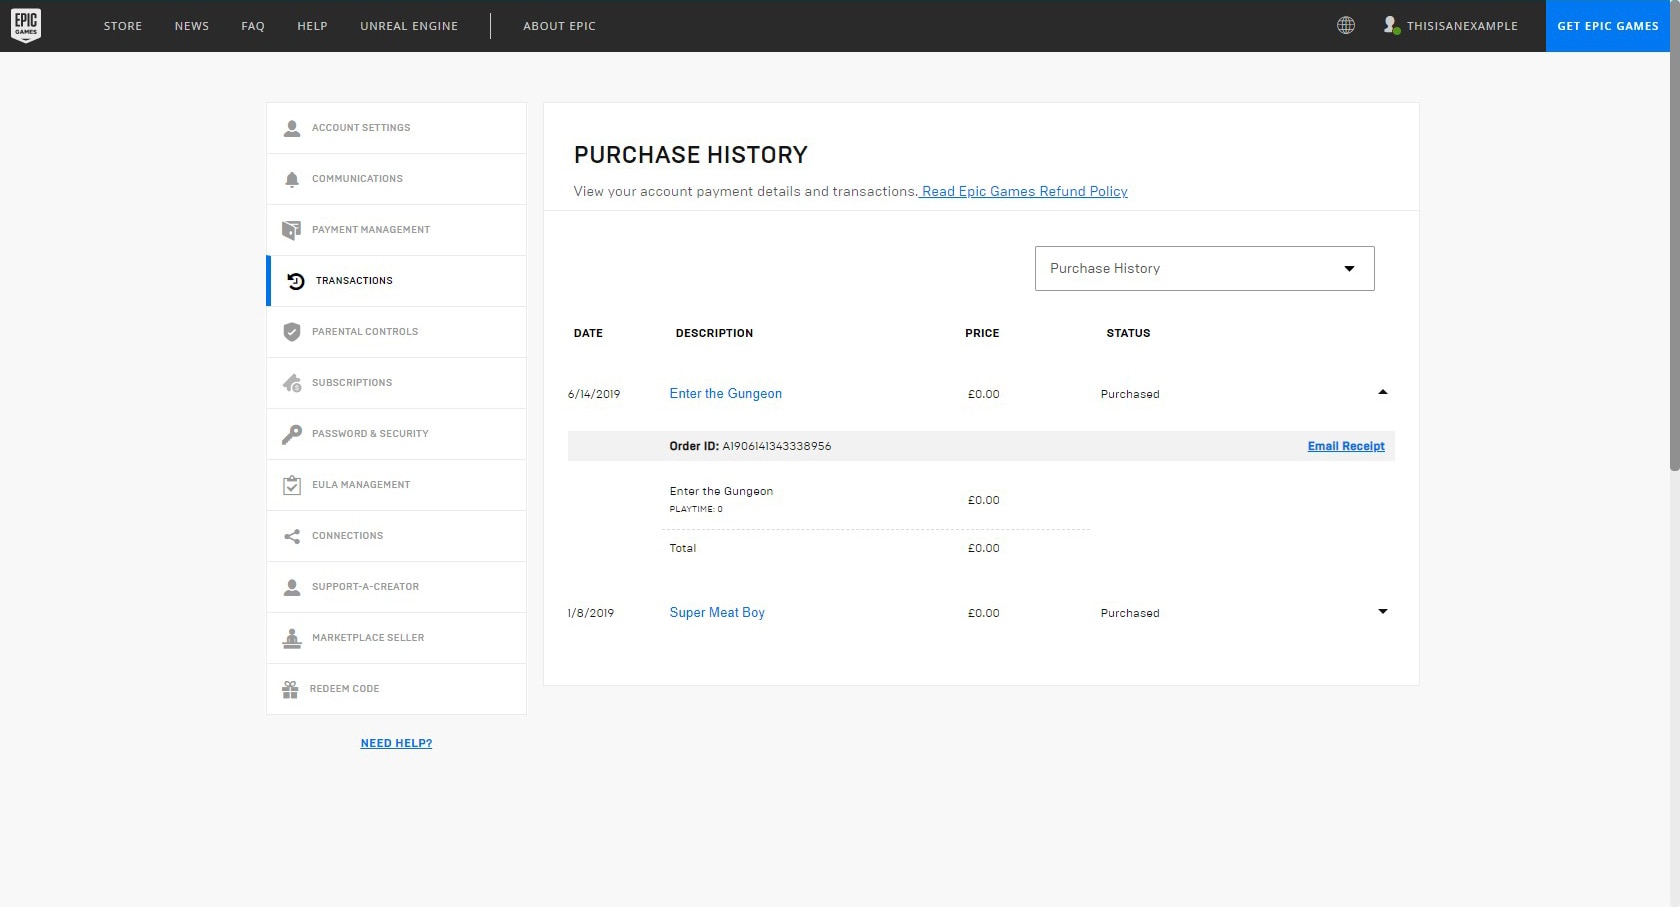
Task: Click the Purchased status for Super Meat Boy
Action: click(x=1130, y=613)
